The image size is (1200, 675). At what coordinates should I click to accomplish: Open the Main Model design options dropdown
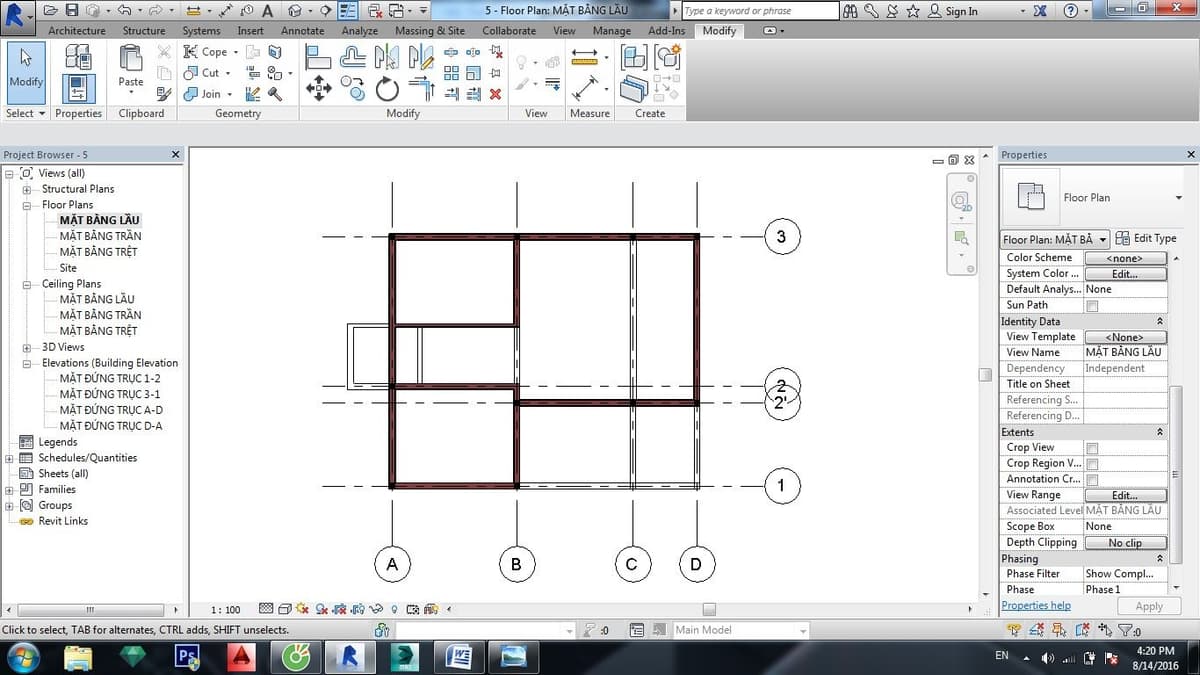pyautogui.click(x=740, y=630)
